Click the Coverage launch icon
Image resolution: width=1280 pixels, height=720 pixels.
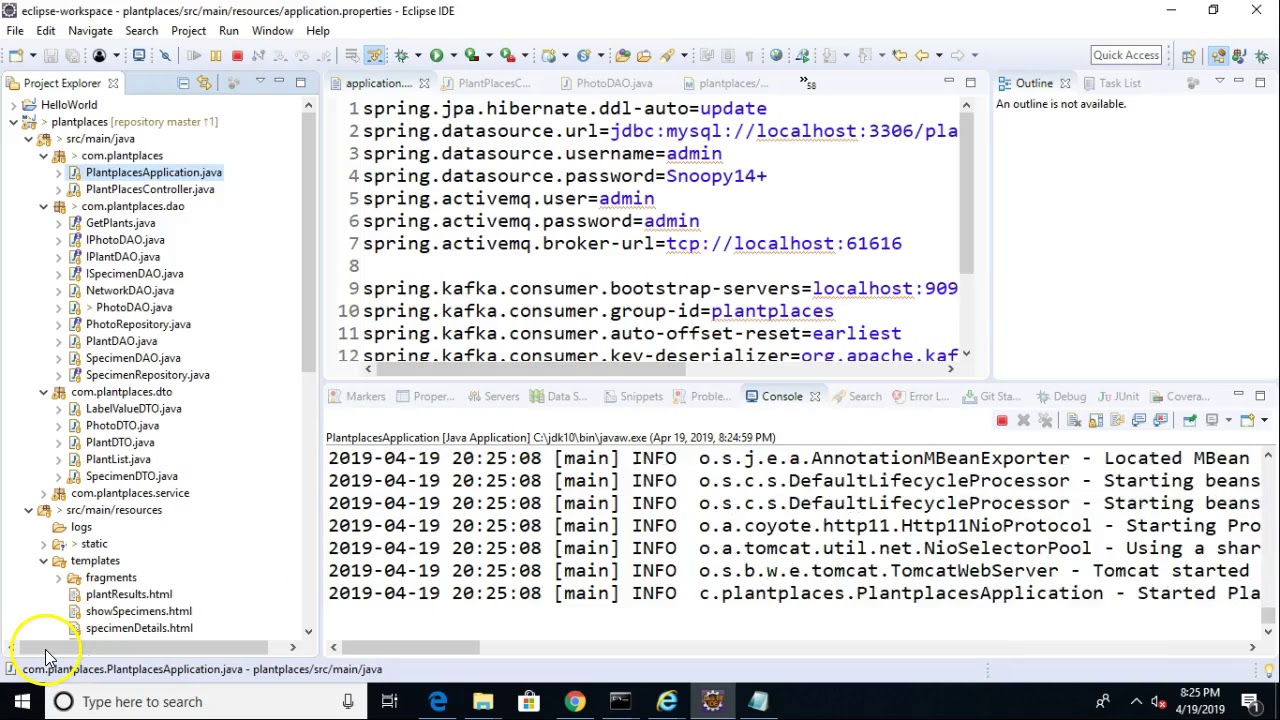click(471, 55)
